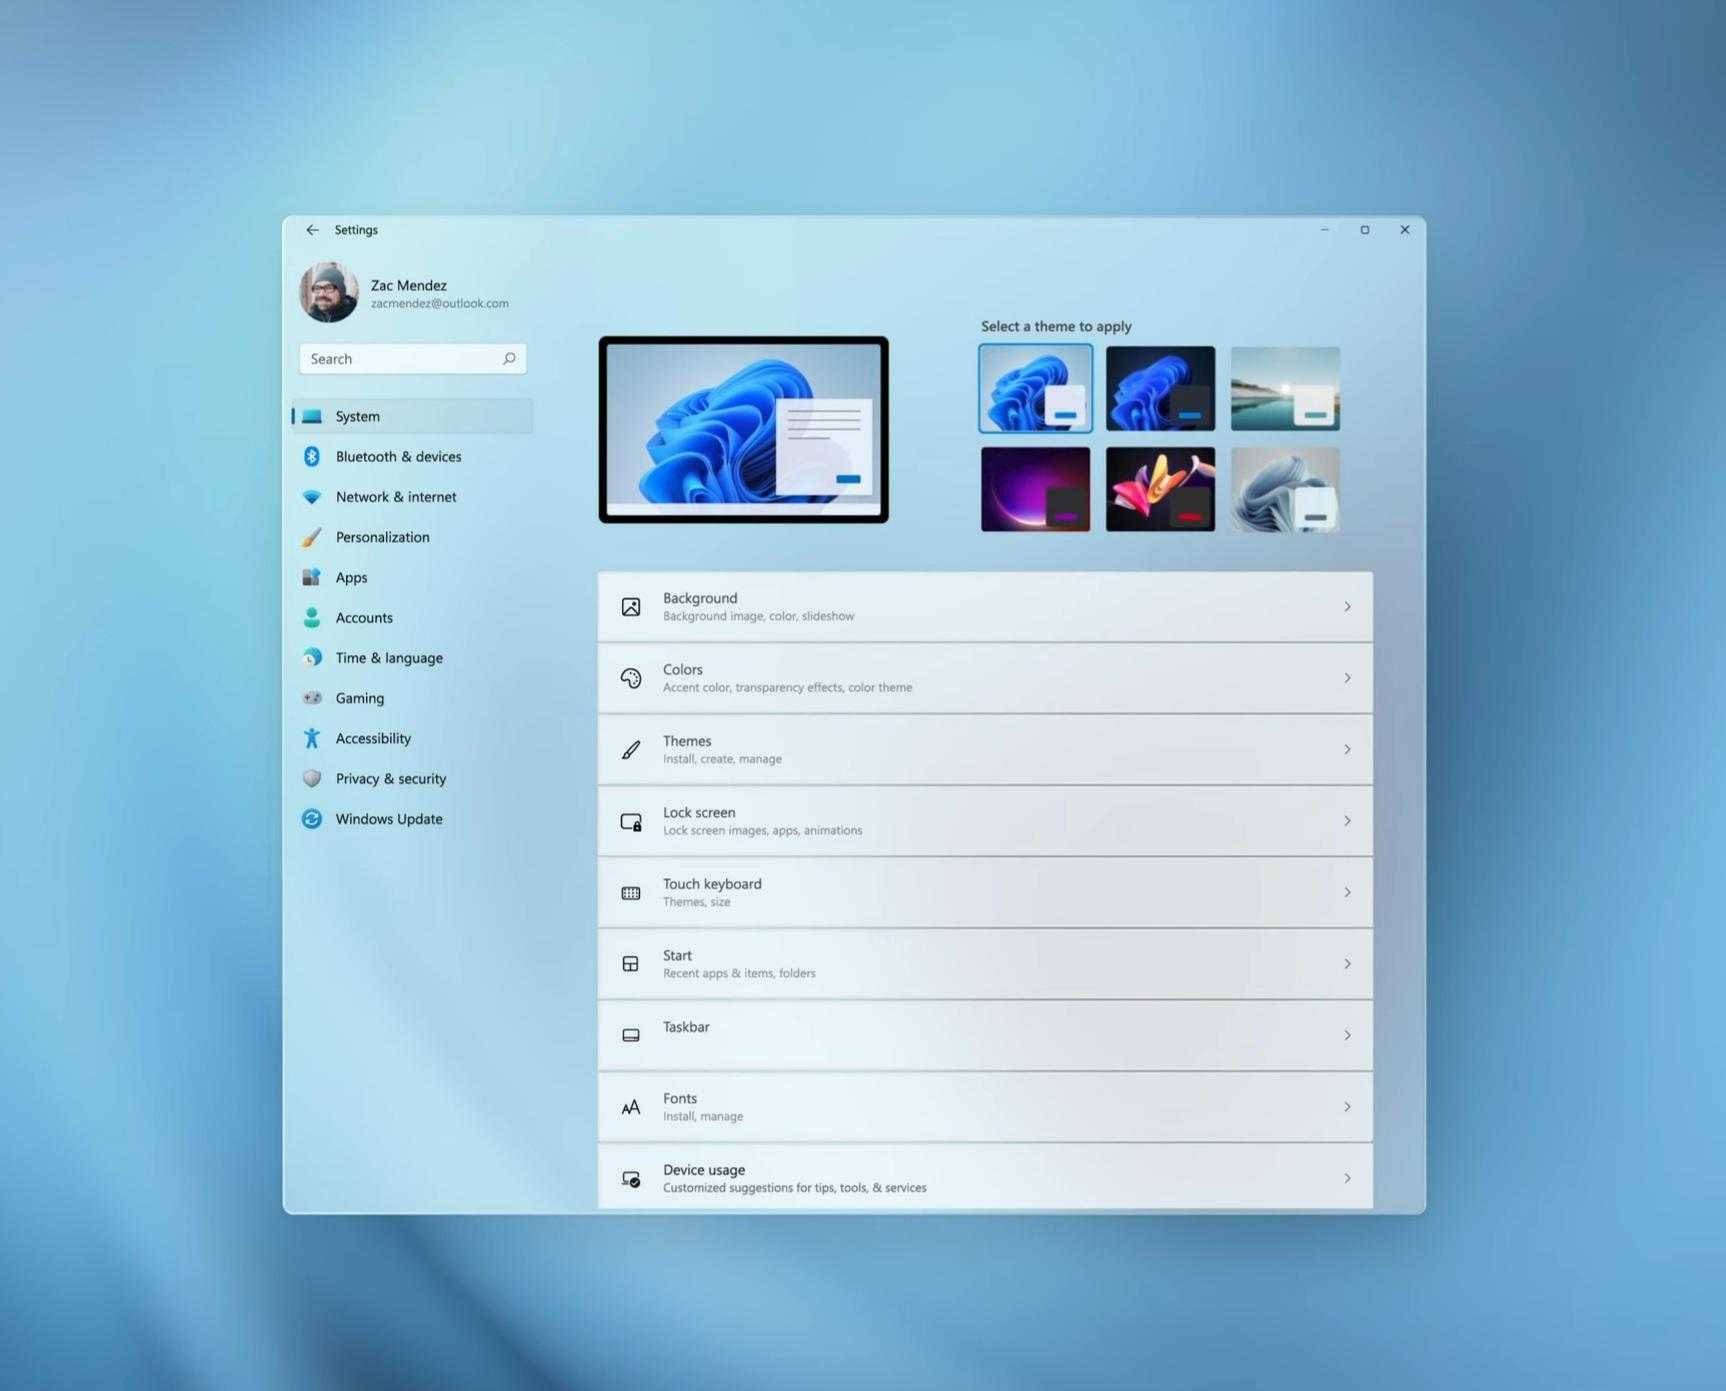The image size is (1726, 1391).
Task: Apply the gray bloom theme
Action: (x=1285, y=489)
